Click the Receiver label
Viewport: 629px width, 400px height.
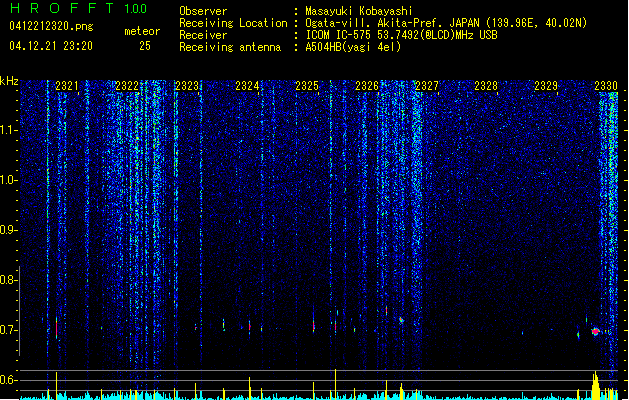click(203, 35)
